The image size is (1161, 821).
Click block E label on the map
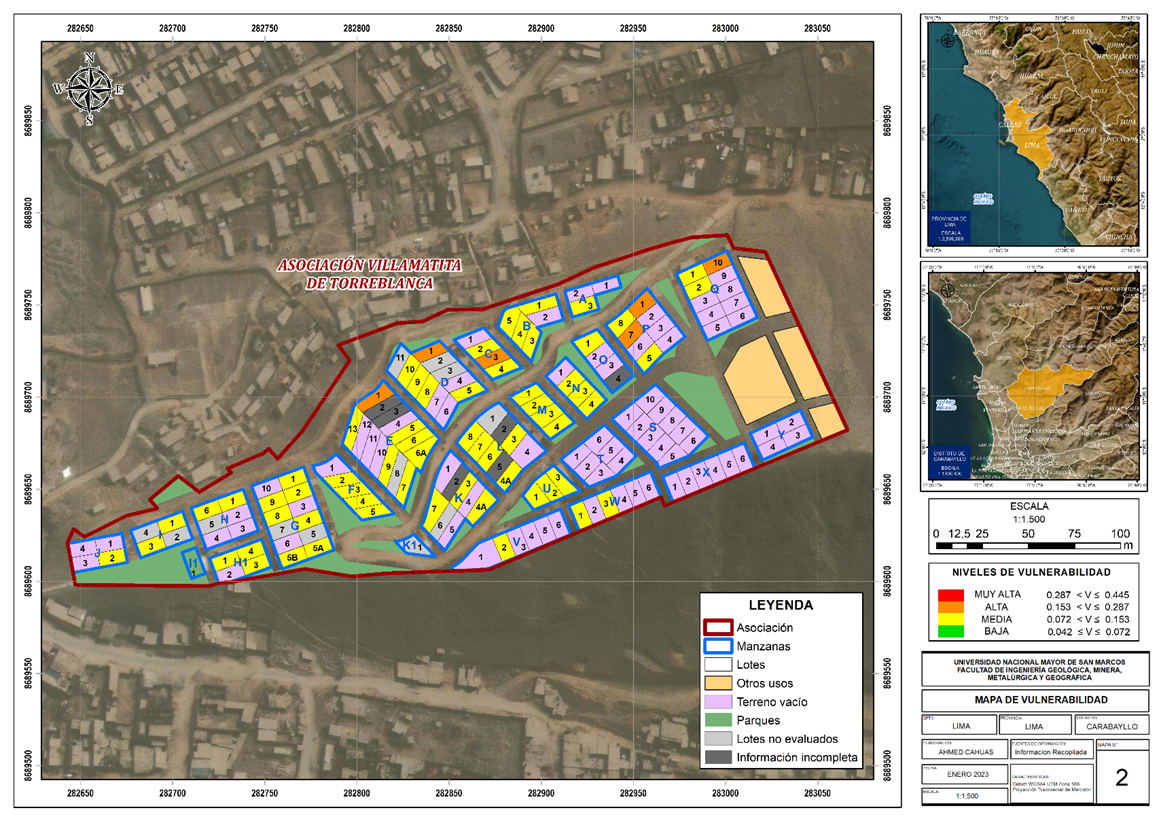389,440
